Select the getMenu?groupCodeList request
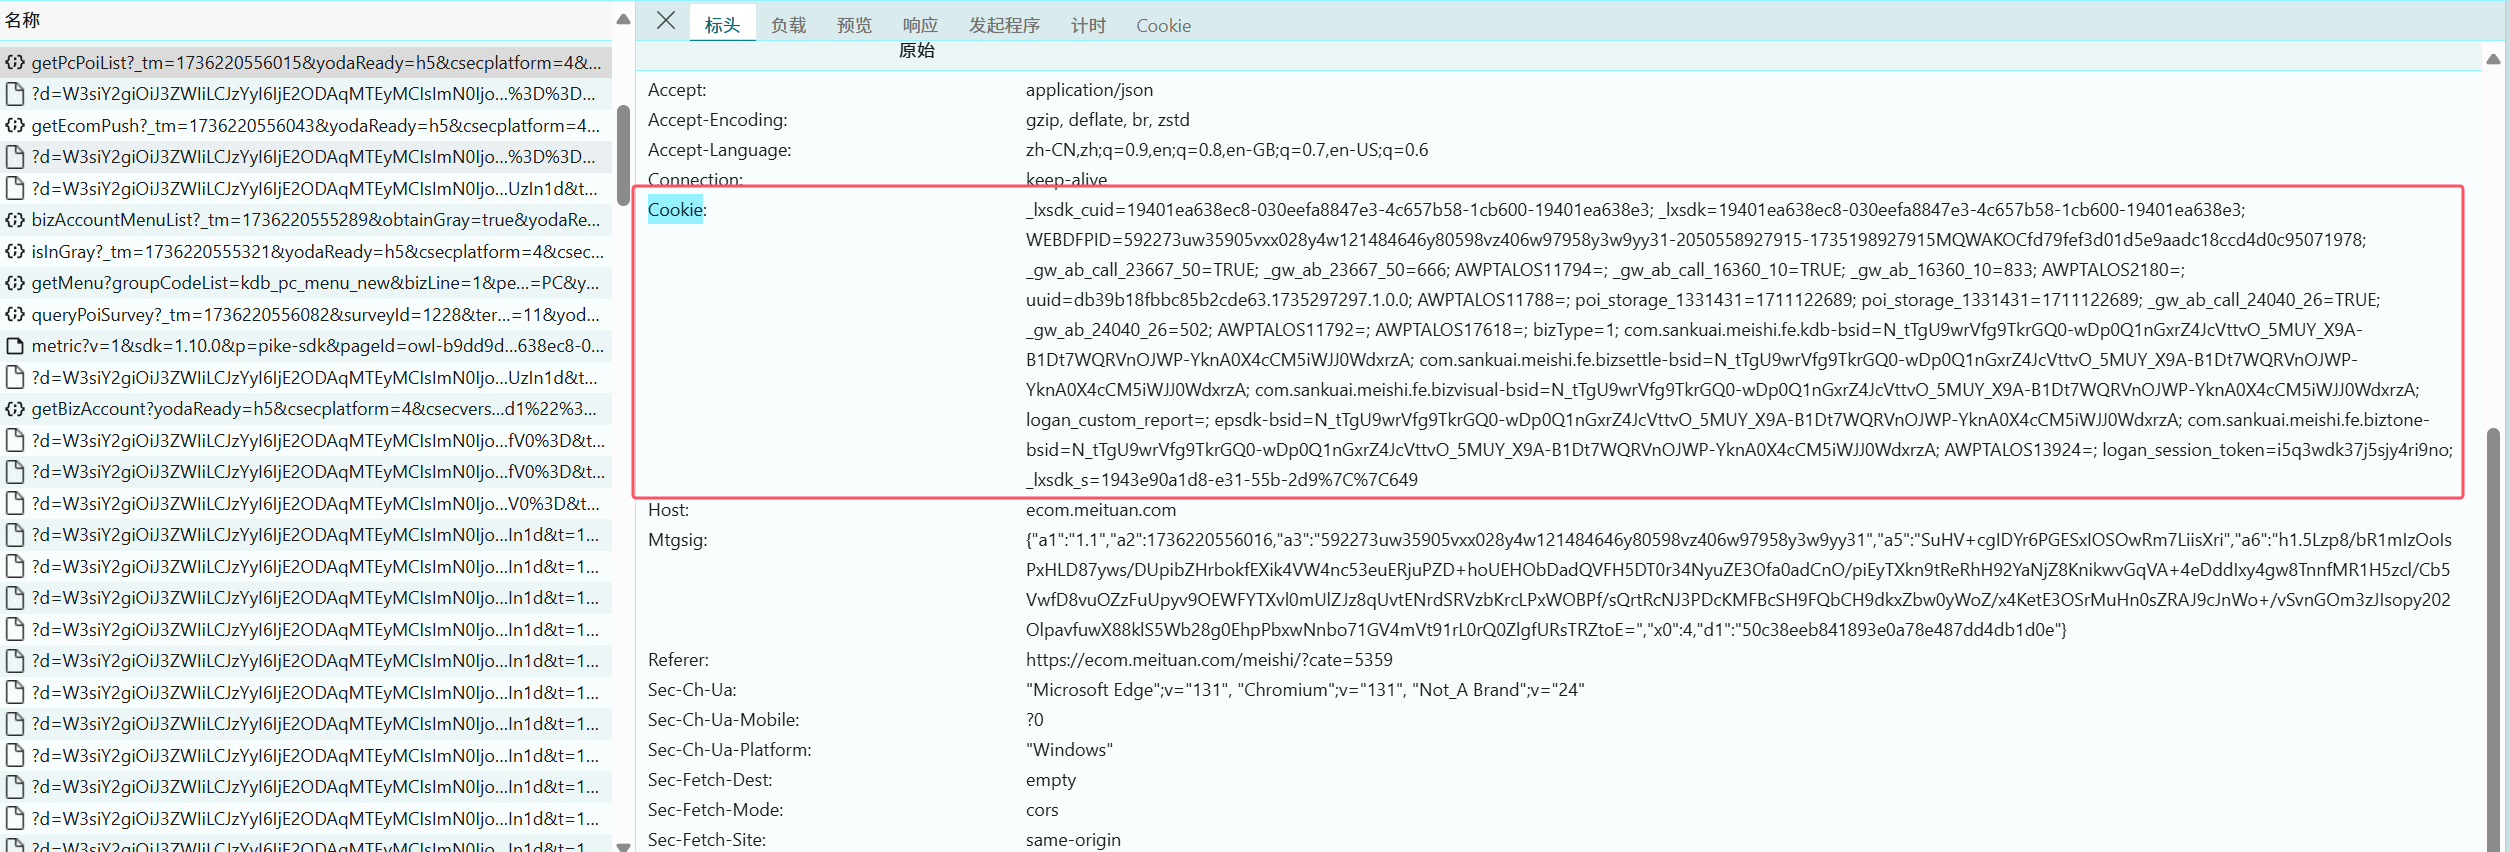Image resolution: width=2510 pixels, height=852 pixels. pyautogui.click(x=306, y=283)
